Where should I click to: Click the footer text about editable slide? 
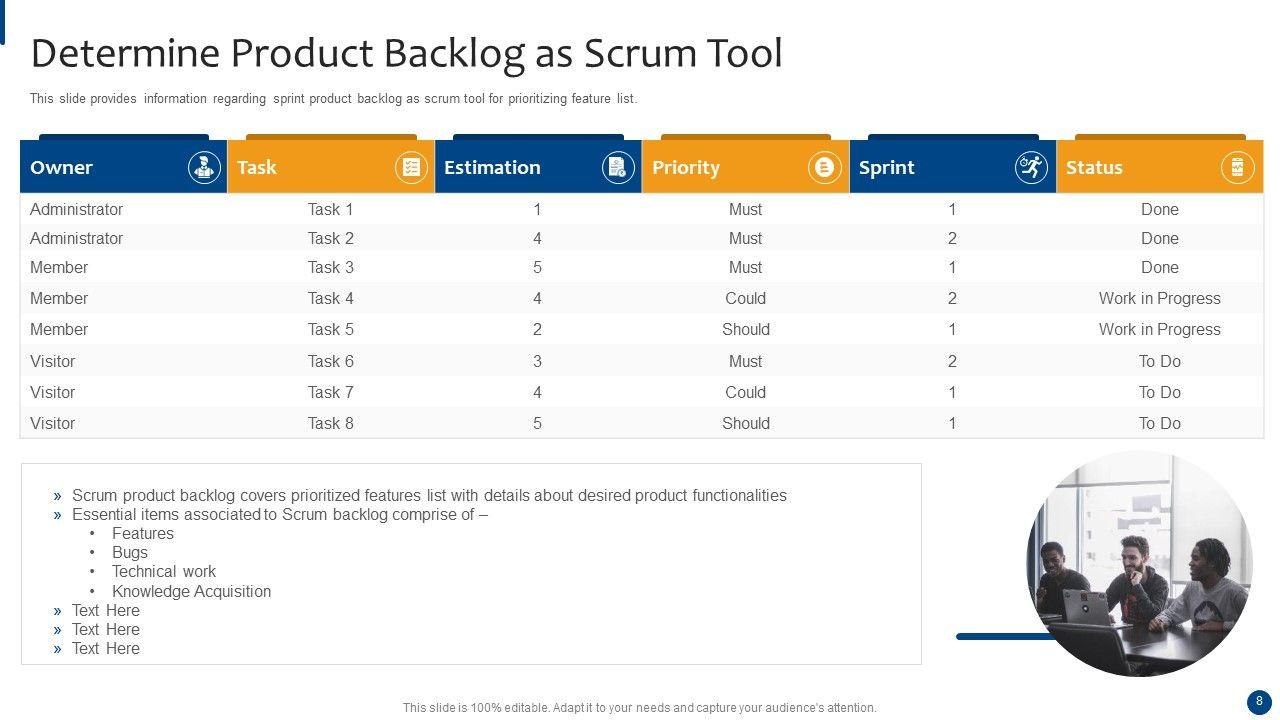(x=639, y=707)
